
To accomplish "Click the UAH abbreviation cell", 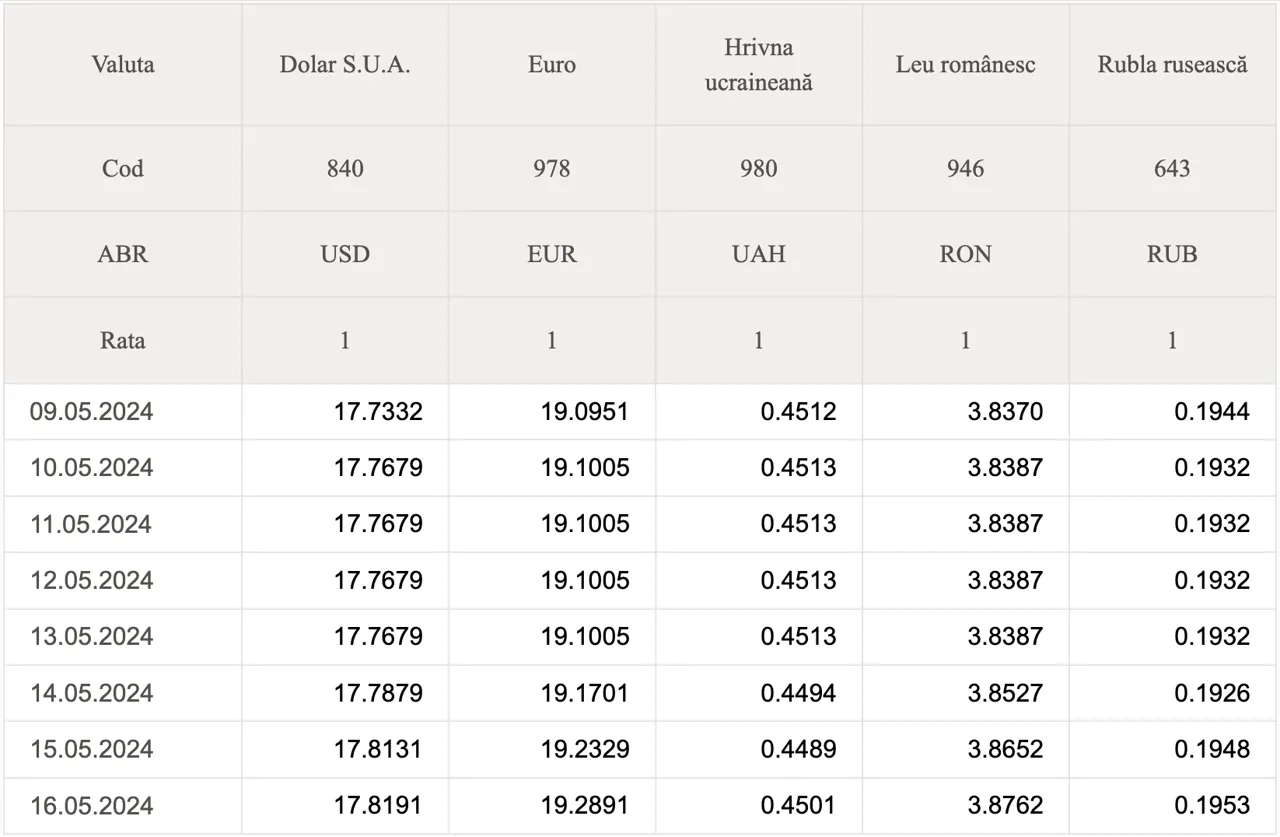I will click(x=759, y=254).
